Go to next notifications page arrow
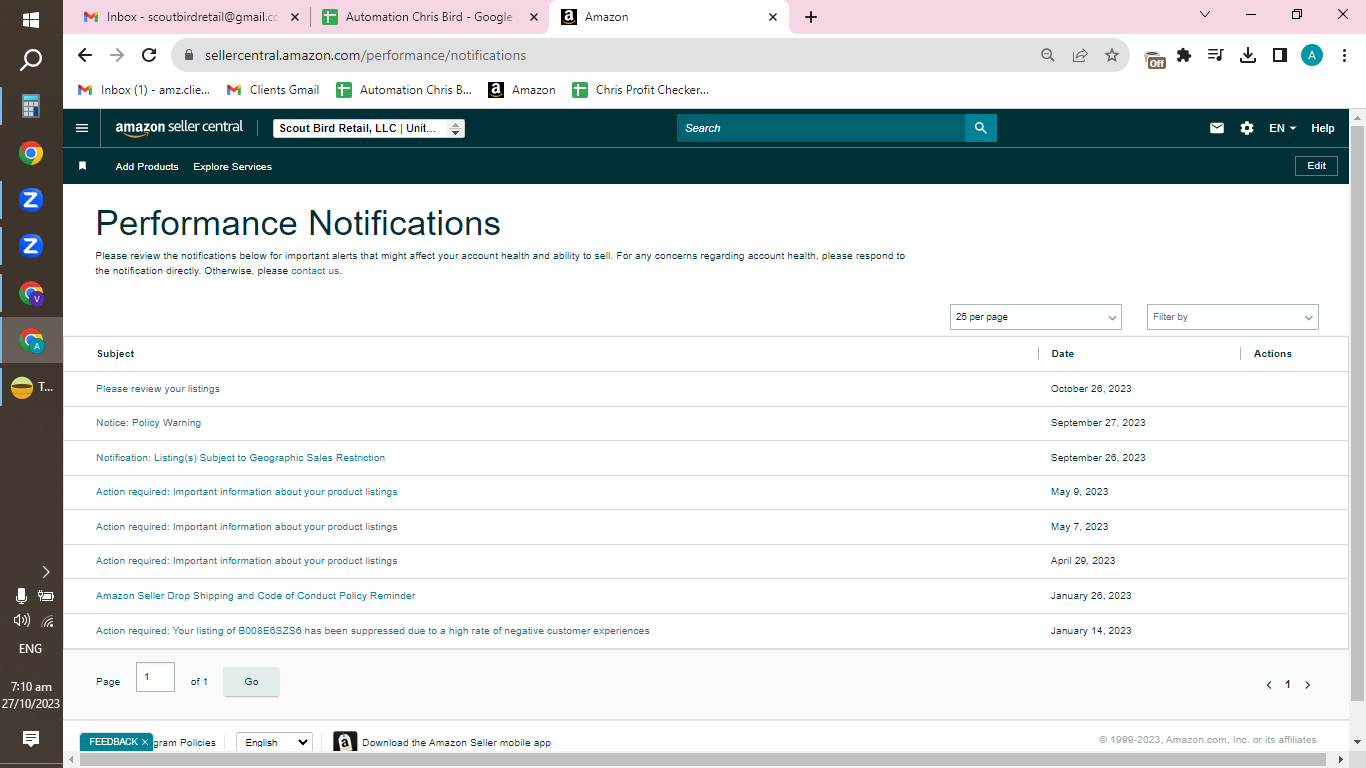The image size is (1366, 768). click(x=1307, y=685)
